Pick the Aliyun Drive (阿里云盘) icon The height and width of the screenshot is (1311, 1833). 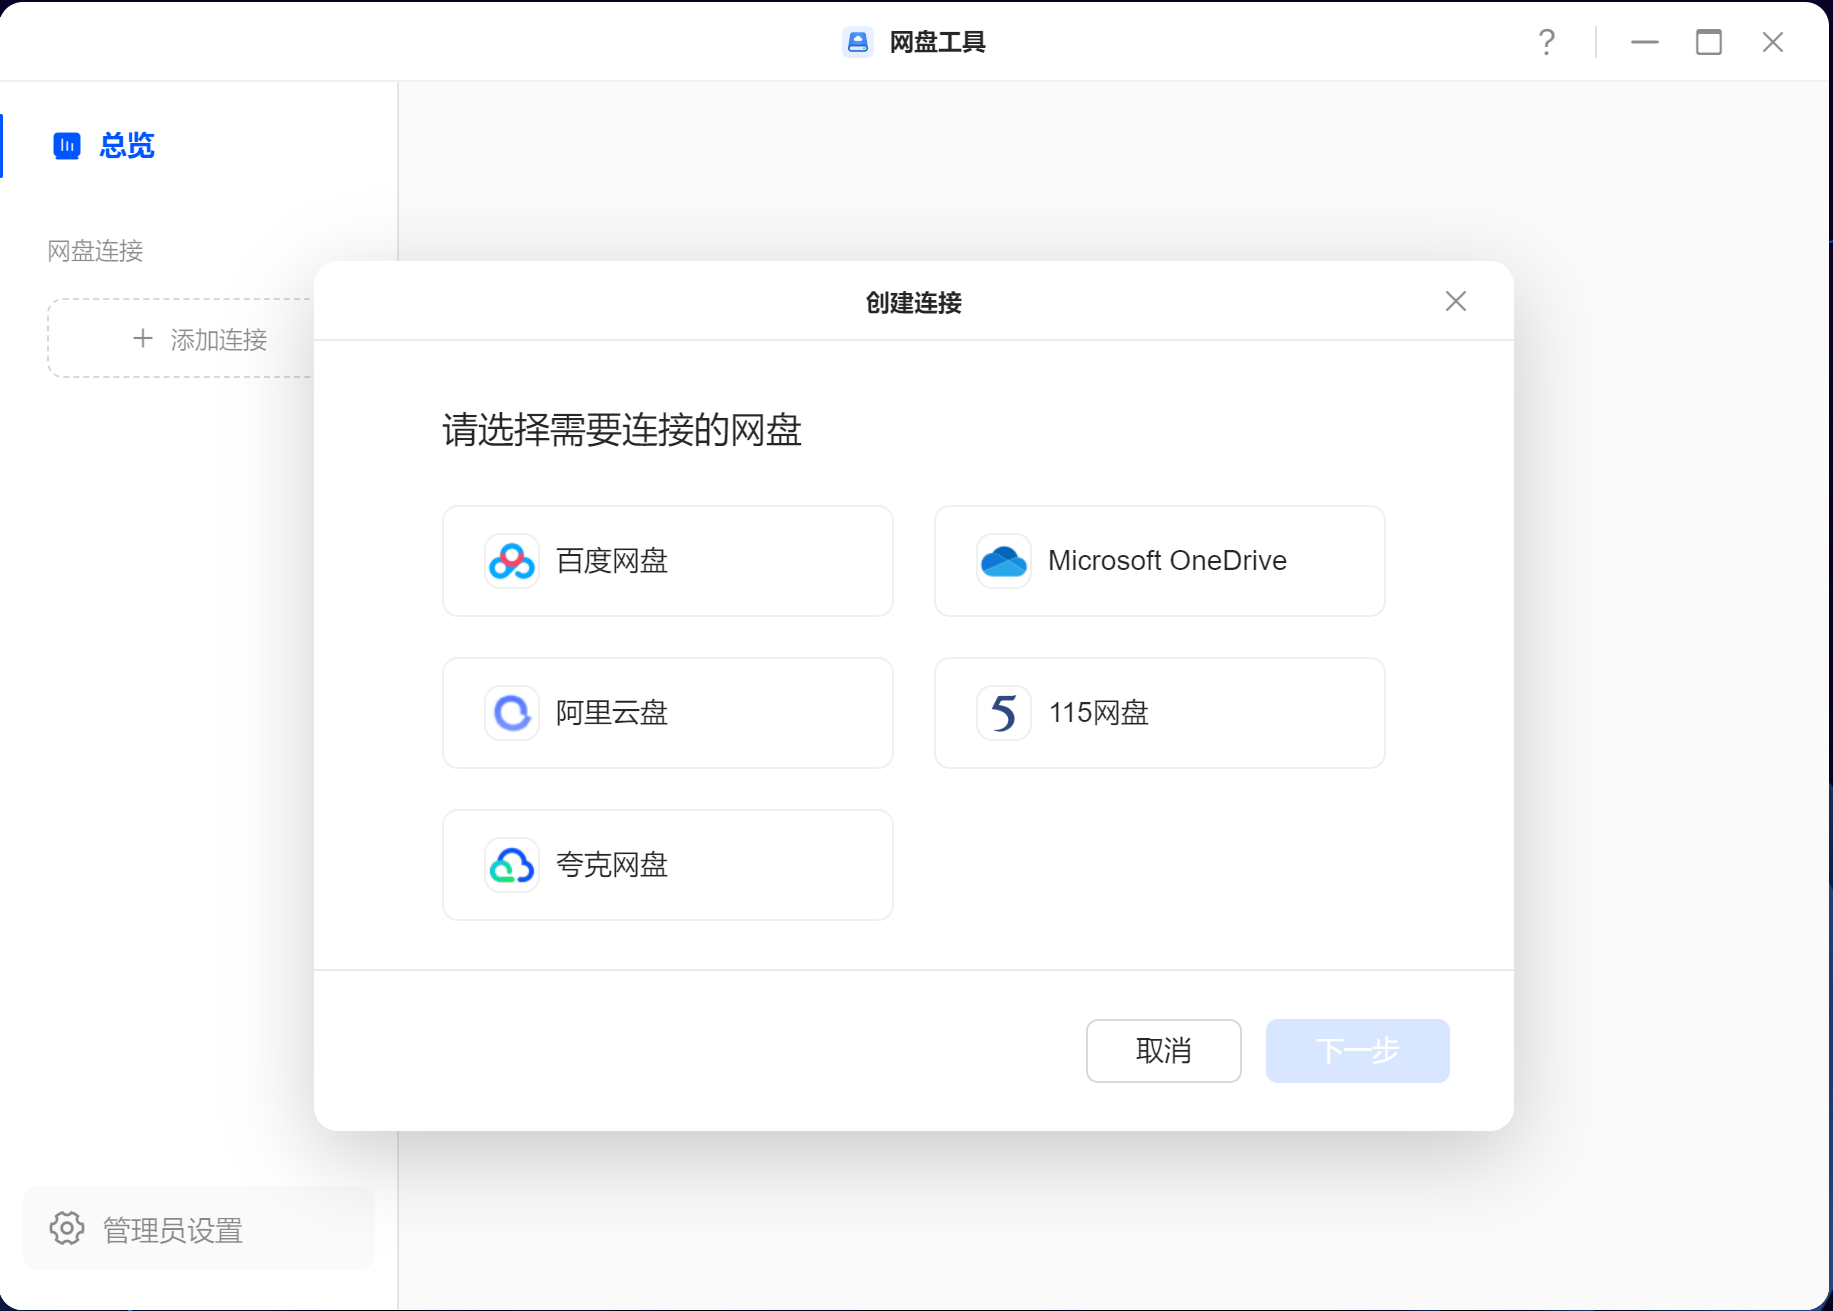point(512,713)
